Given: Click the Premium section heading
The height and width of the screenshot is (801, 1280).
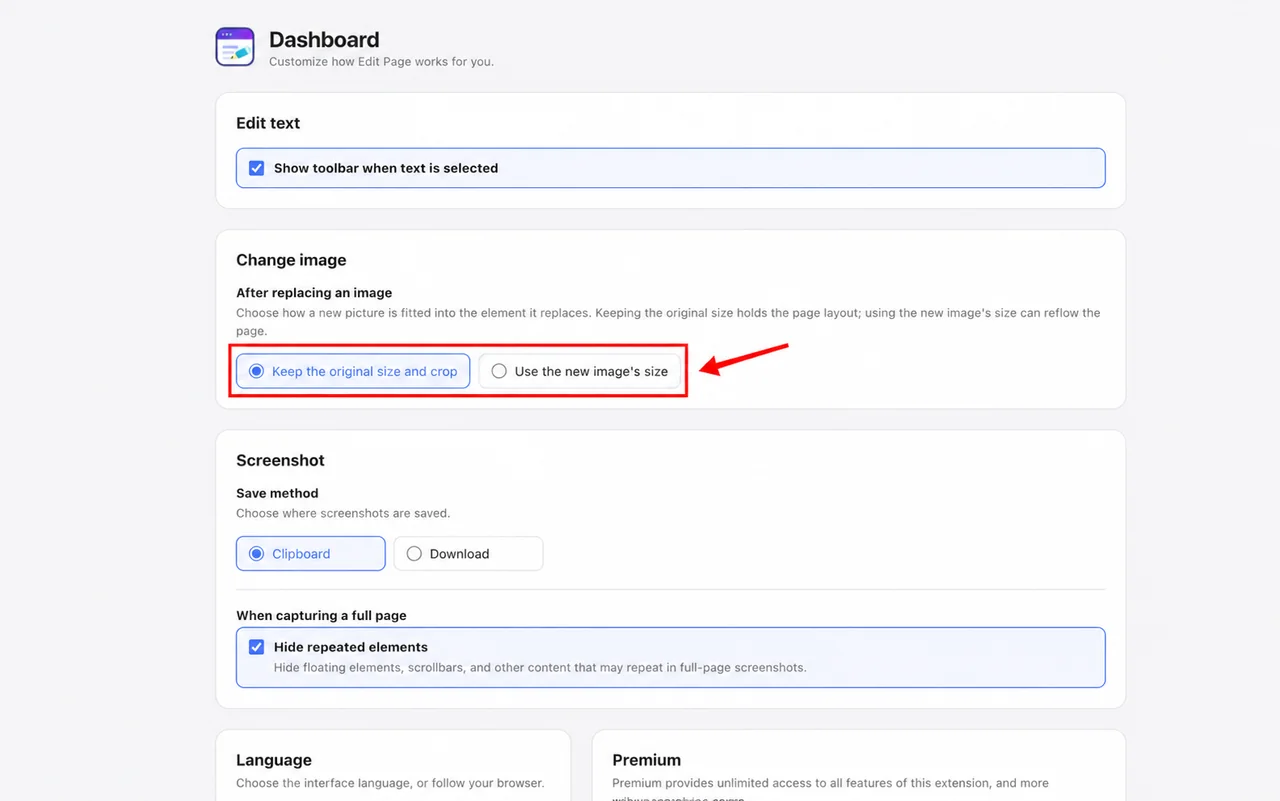Looking at the screenshot, I should coord(647,760).
